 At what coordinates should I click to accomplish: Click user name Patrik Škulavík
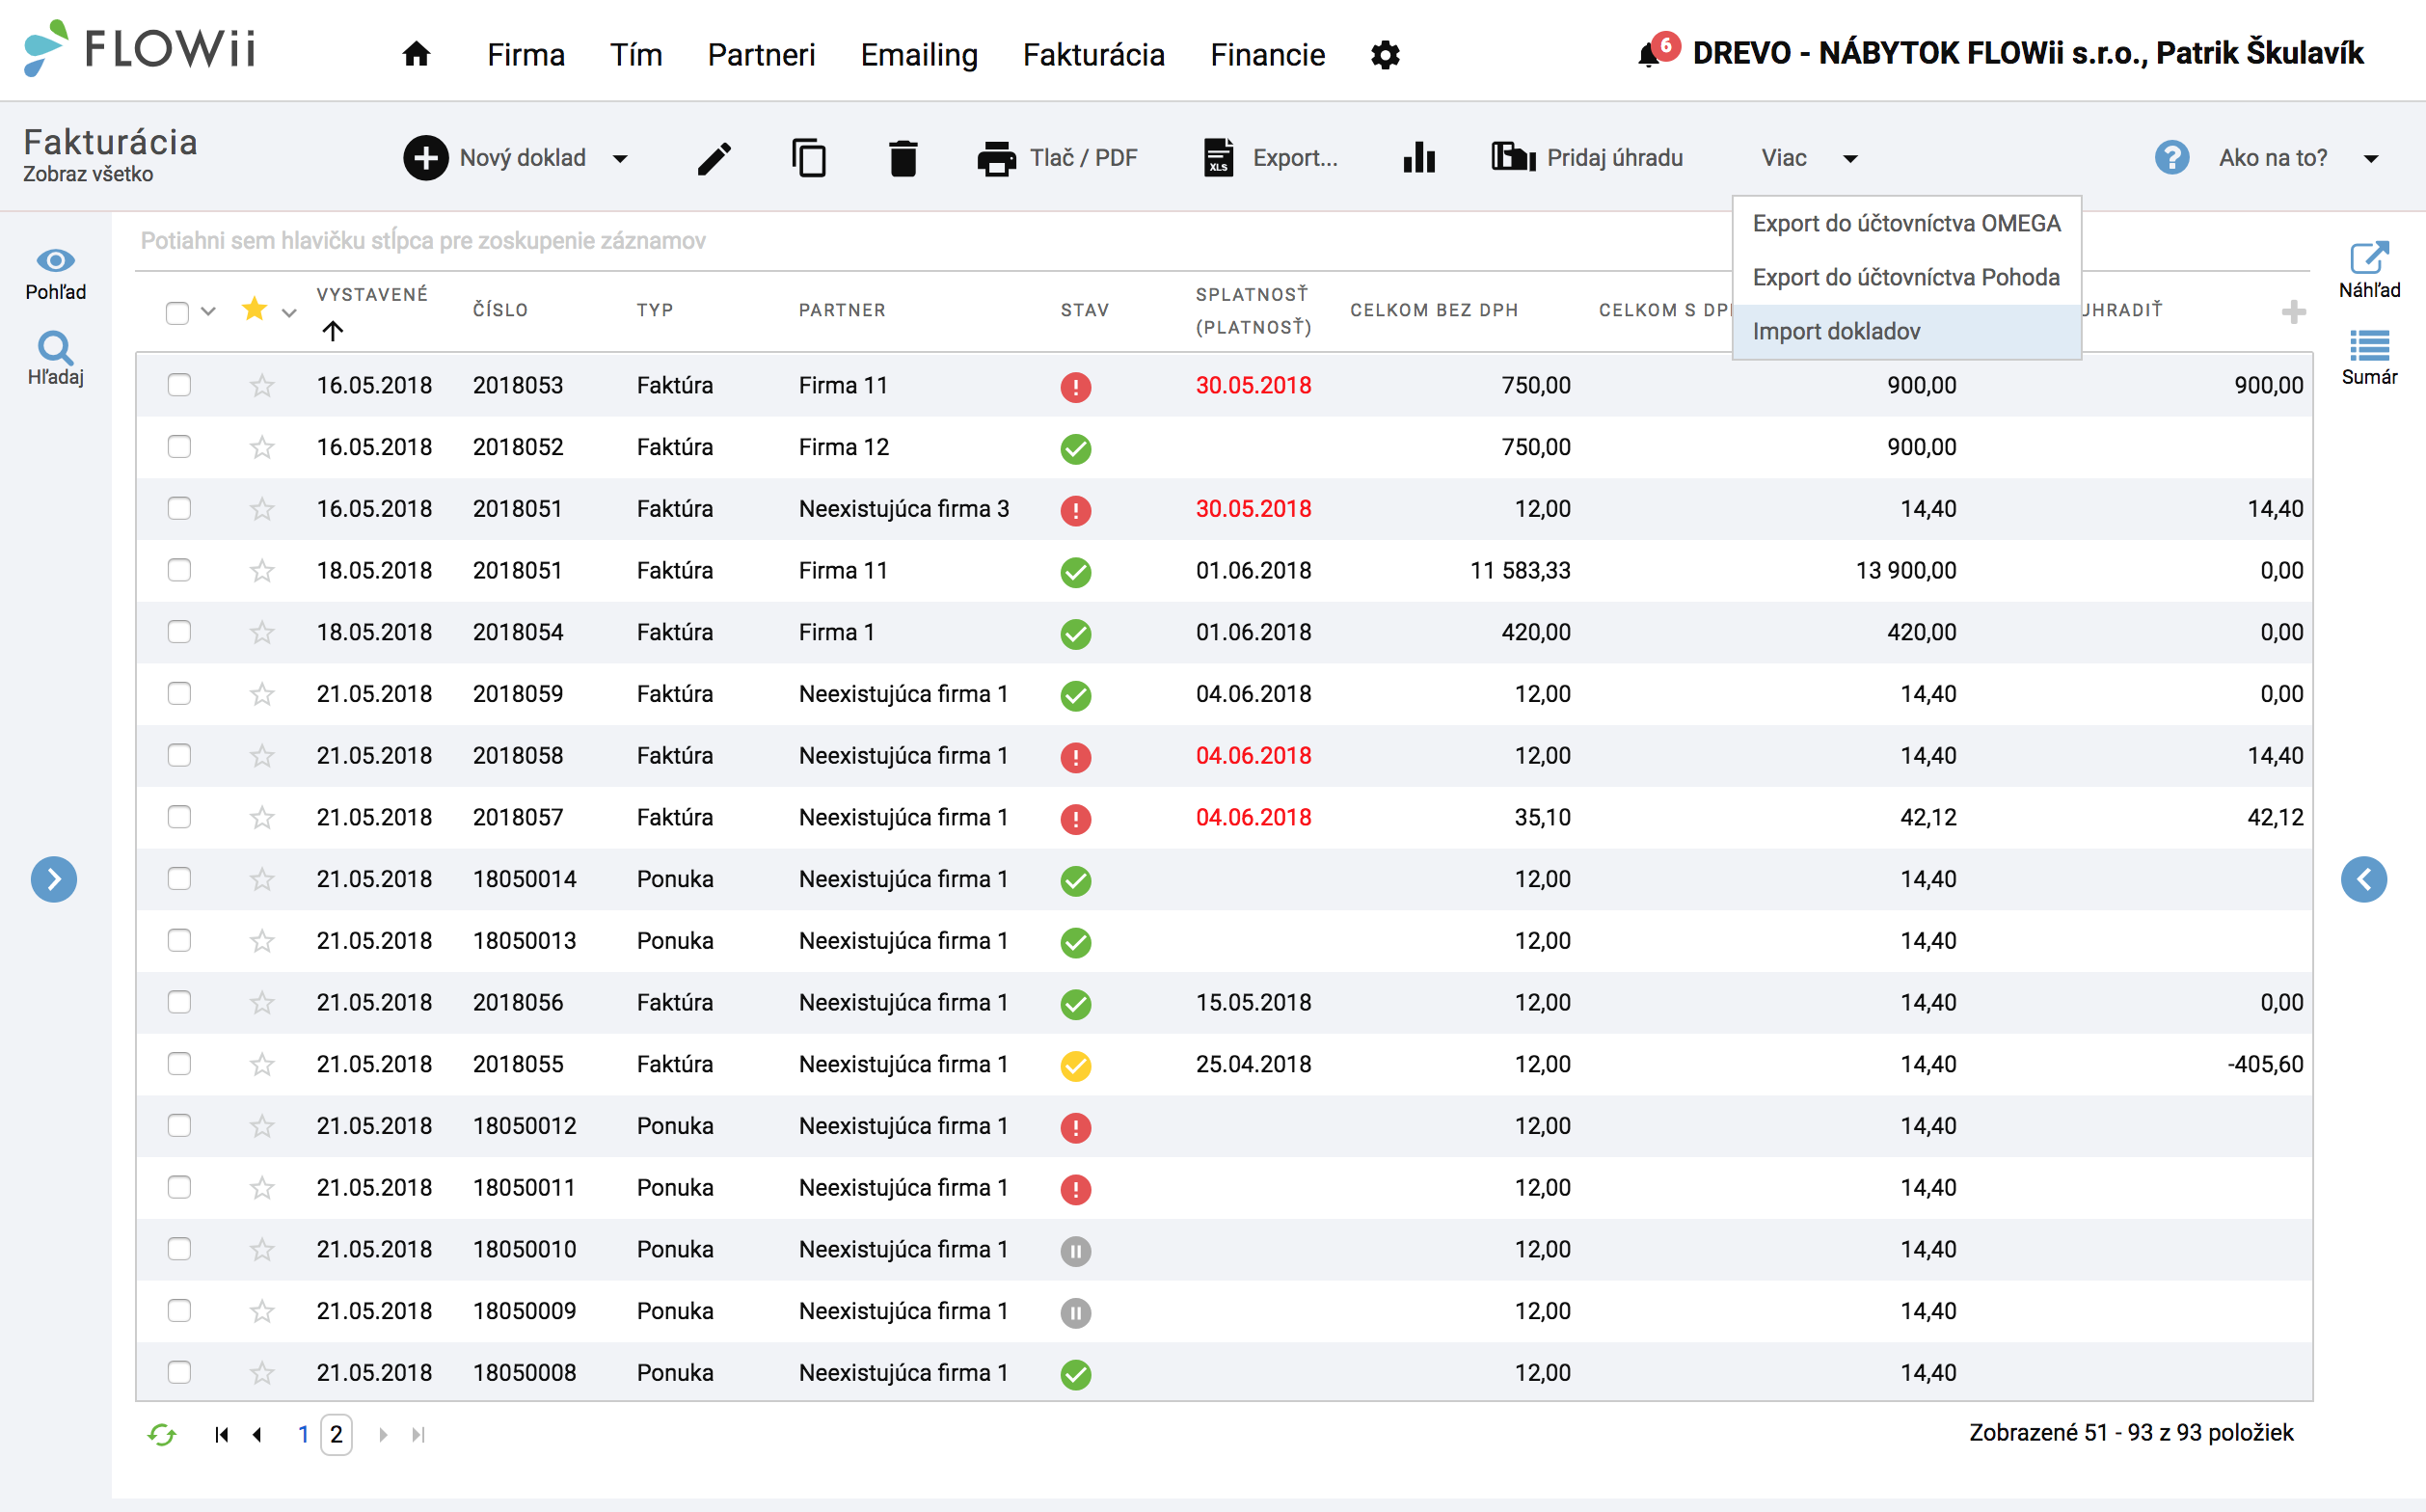[x=2258, y=52]
